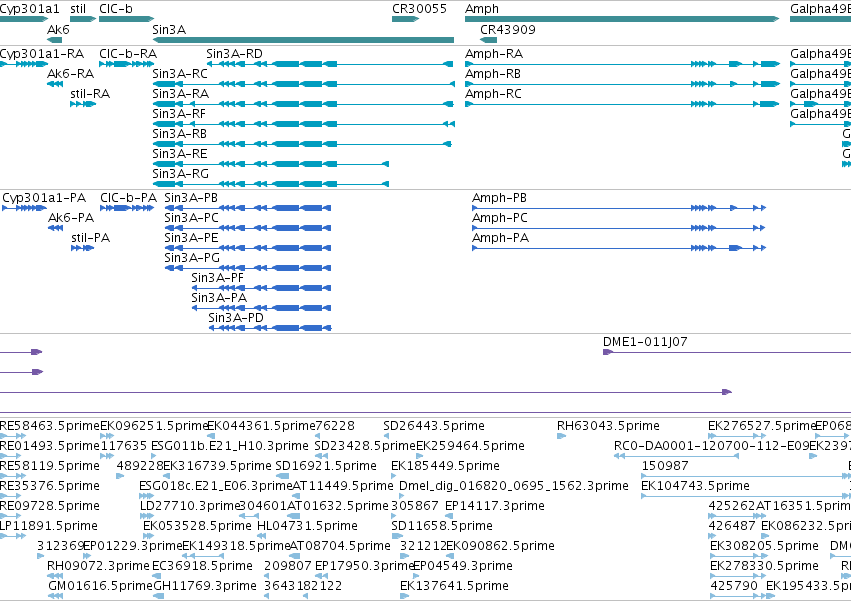The height and width of the screenshot is (601, 851).
Task: Click the CR30055 gene label
Action: 420,9
